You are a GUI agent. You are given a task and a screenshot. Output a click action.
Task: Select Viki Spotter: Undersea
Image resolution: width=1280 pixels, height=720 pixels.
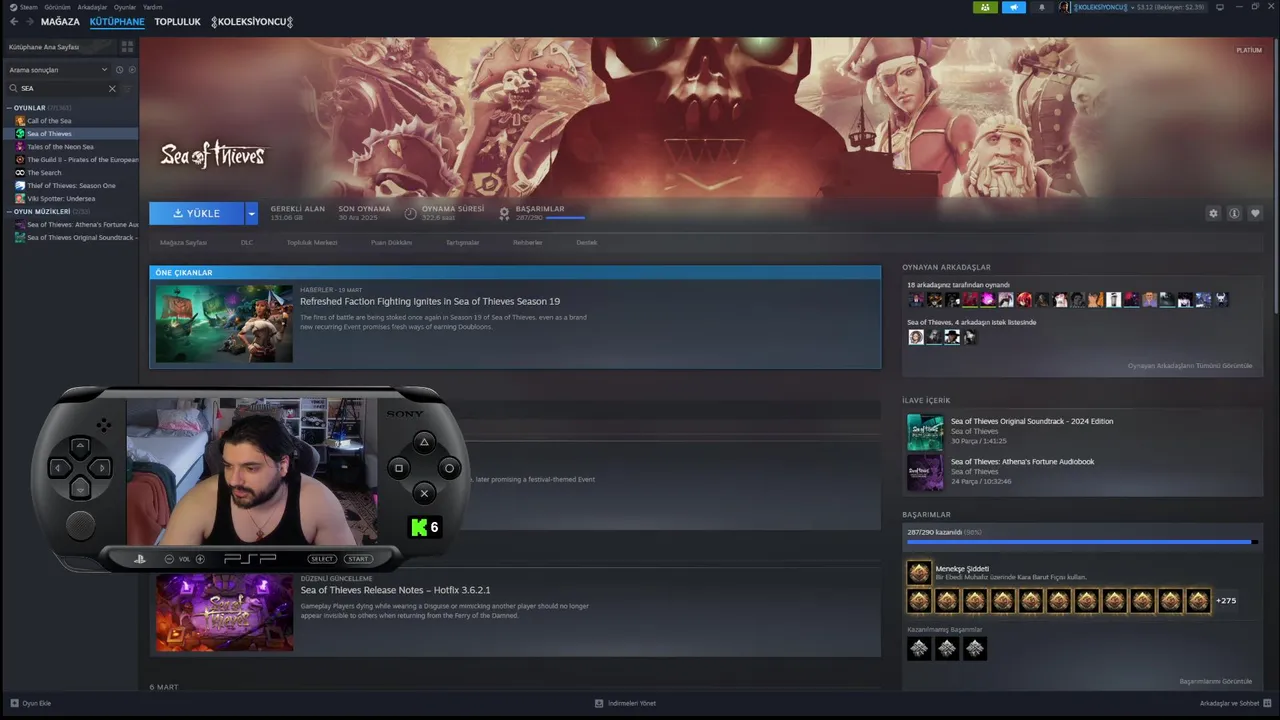click(x=61, y=199)
